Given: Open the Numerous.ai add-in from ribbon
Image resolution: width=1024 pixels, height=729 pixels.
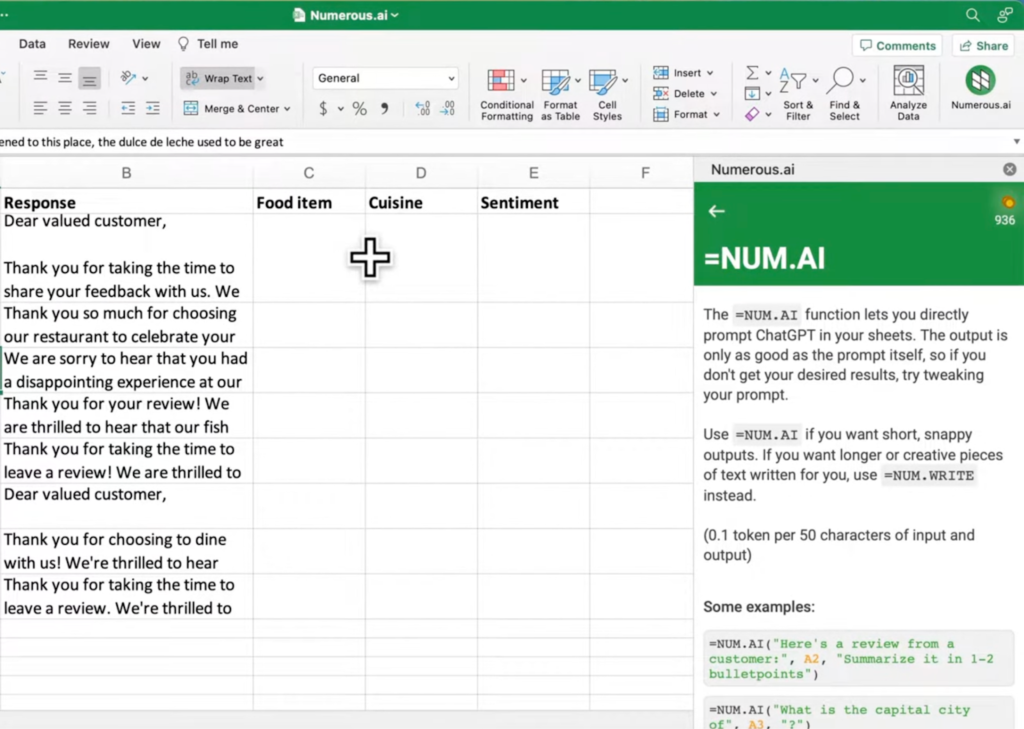Looking at the screenshot, I should click(980, 87).
